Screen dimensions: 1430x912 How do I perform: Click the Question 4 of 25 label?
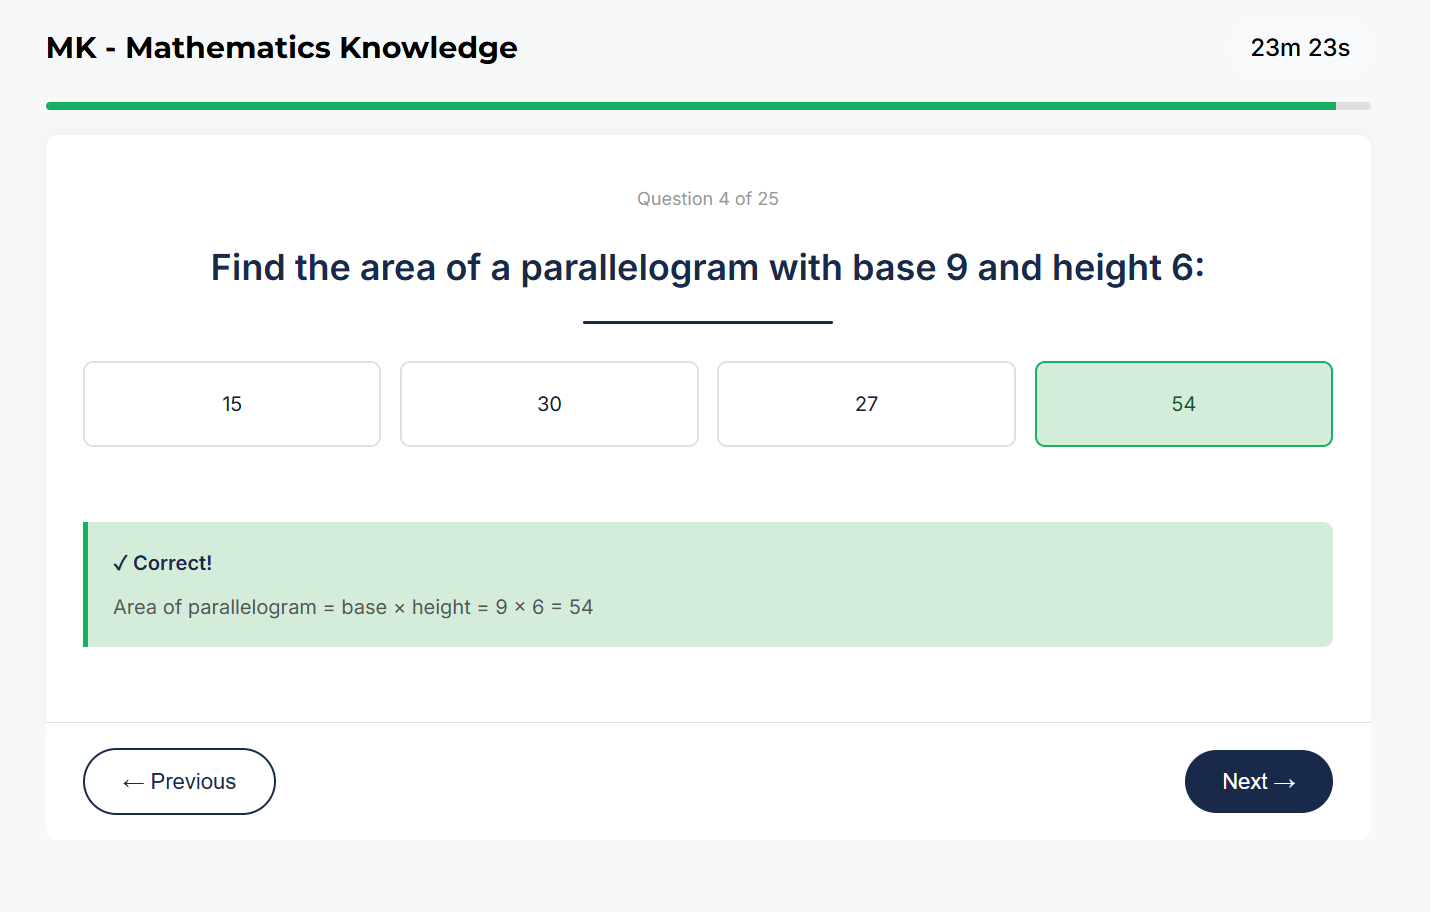[x=707, y=198]
